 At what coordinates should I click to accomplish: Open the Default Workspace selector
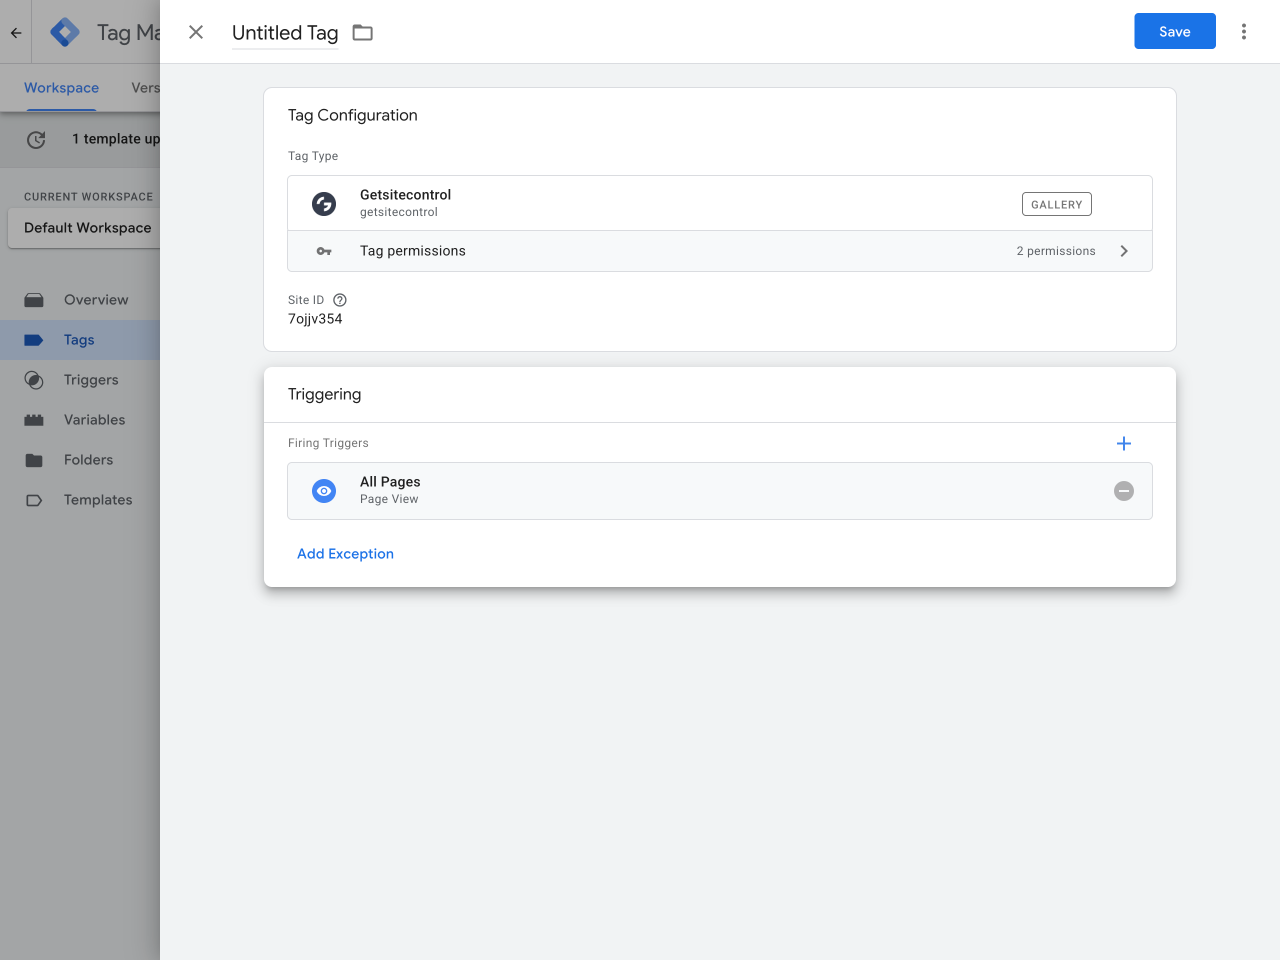coord(87,228)
